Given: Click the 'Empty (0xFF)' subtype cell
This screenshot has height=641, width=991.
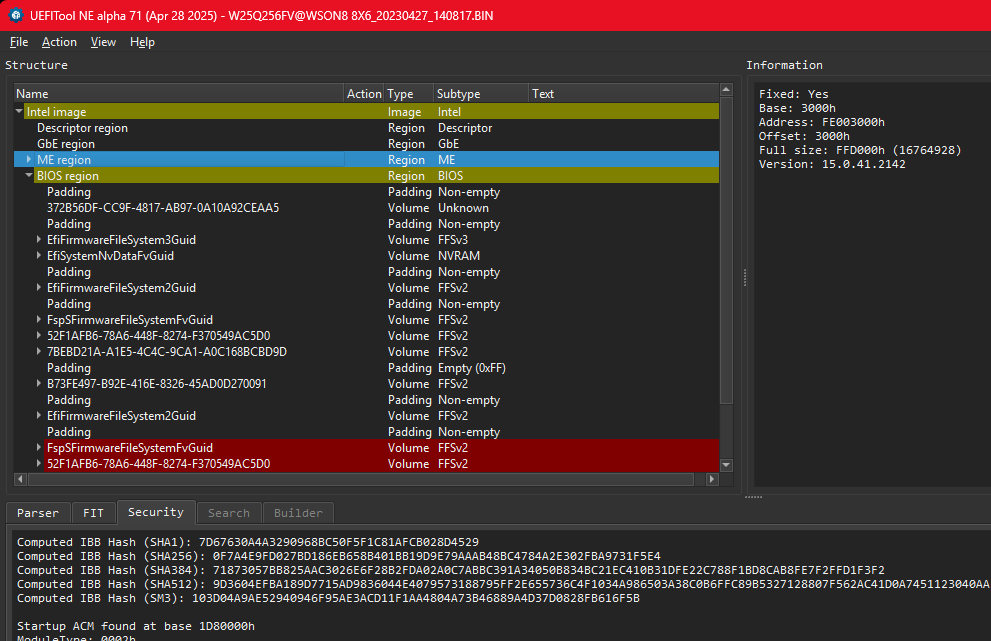Looking at the screenshot, I should pos(472,368).
